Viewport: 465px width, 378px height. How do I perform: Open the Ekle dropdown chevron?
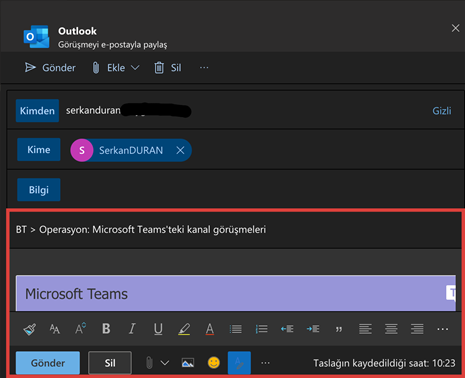point(135,68)
